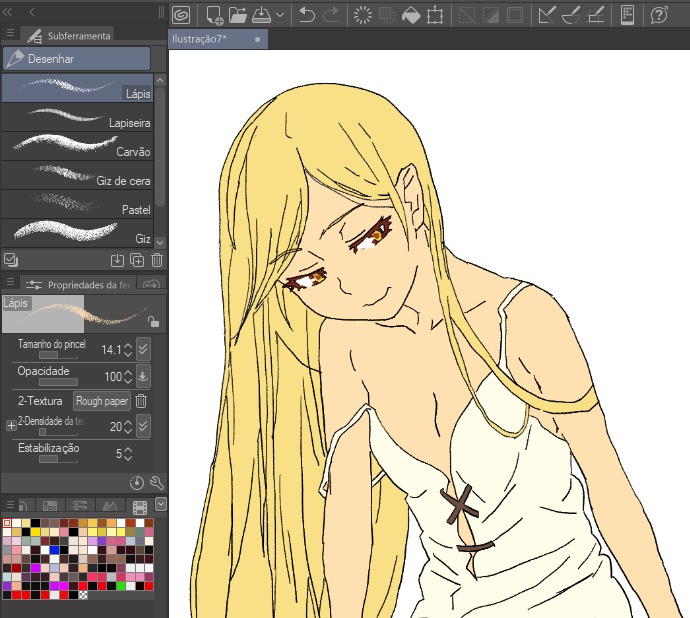The width and height of the screenshot is (690, 618).
Task: Open a file with the folder icon
Action: tap(238, 15)
